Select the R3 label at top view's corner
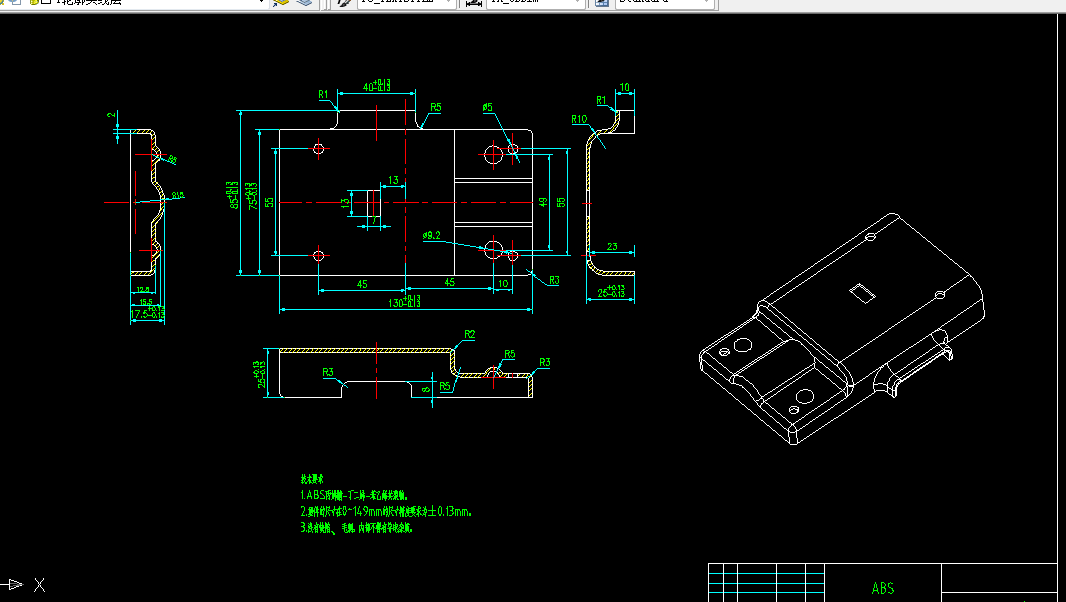This screenshot has width=1066, height=602. (554, 280)
